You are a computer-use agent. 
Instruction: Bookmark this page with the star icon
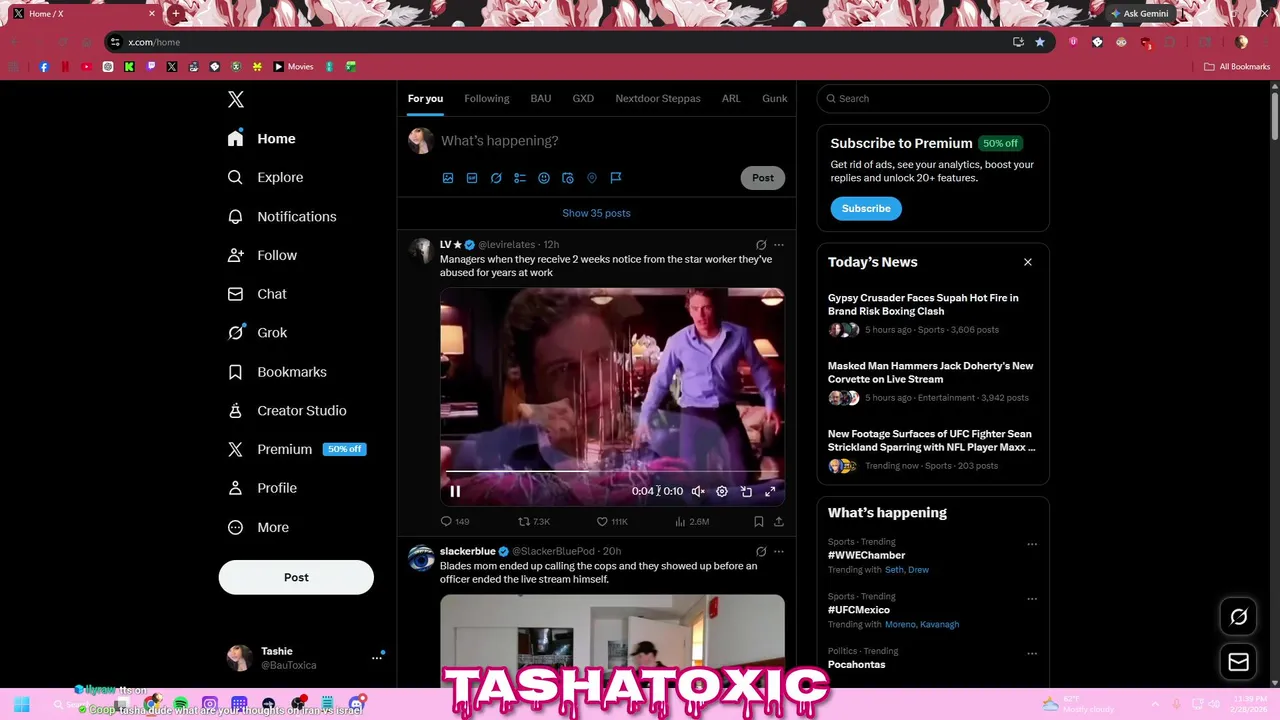point(1040,42)
